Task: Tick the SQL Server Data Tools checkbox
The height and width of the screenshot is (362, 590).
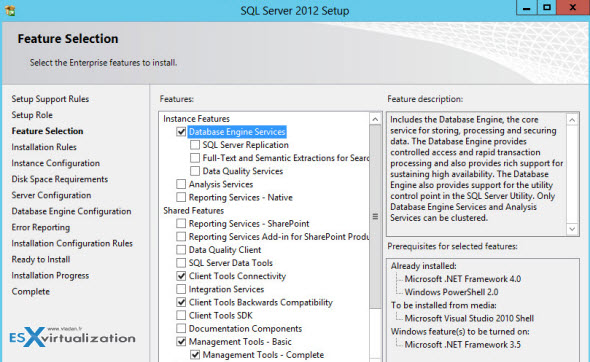Action: (181, 263)
